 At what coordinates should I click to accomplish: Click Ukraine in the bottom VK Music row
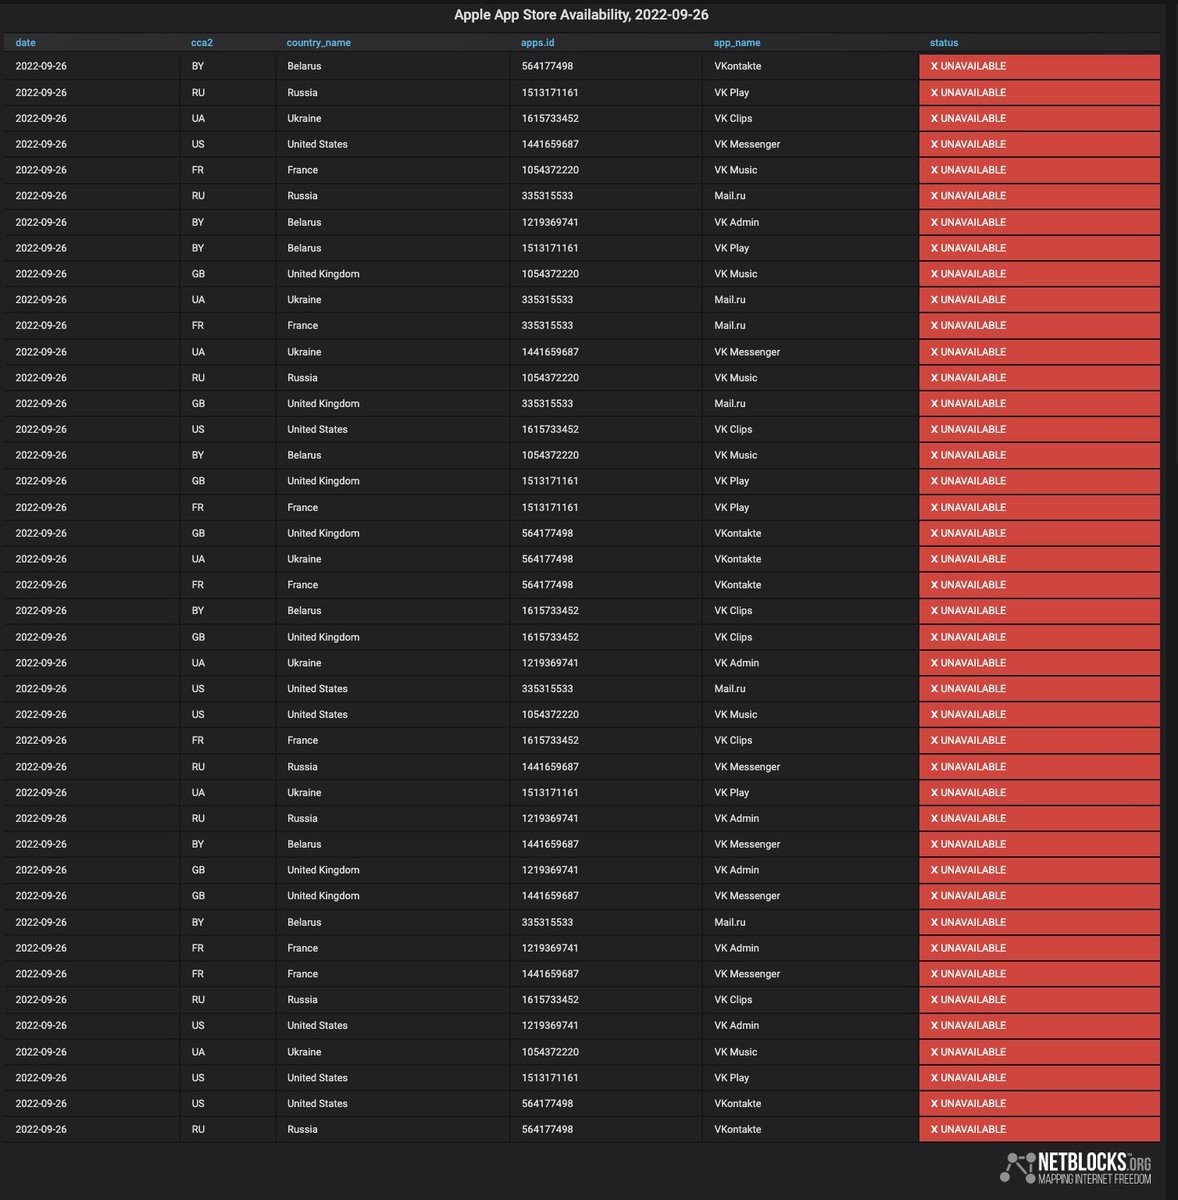[x=304, y=1052]
